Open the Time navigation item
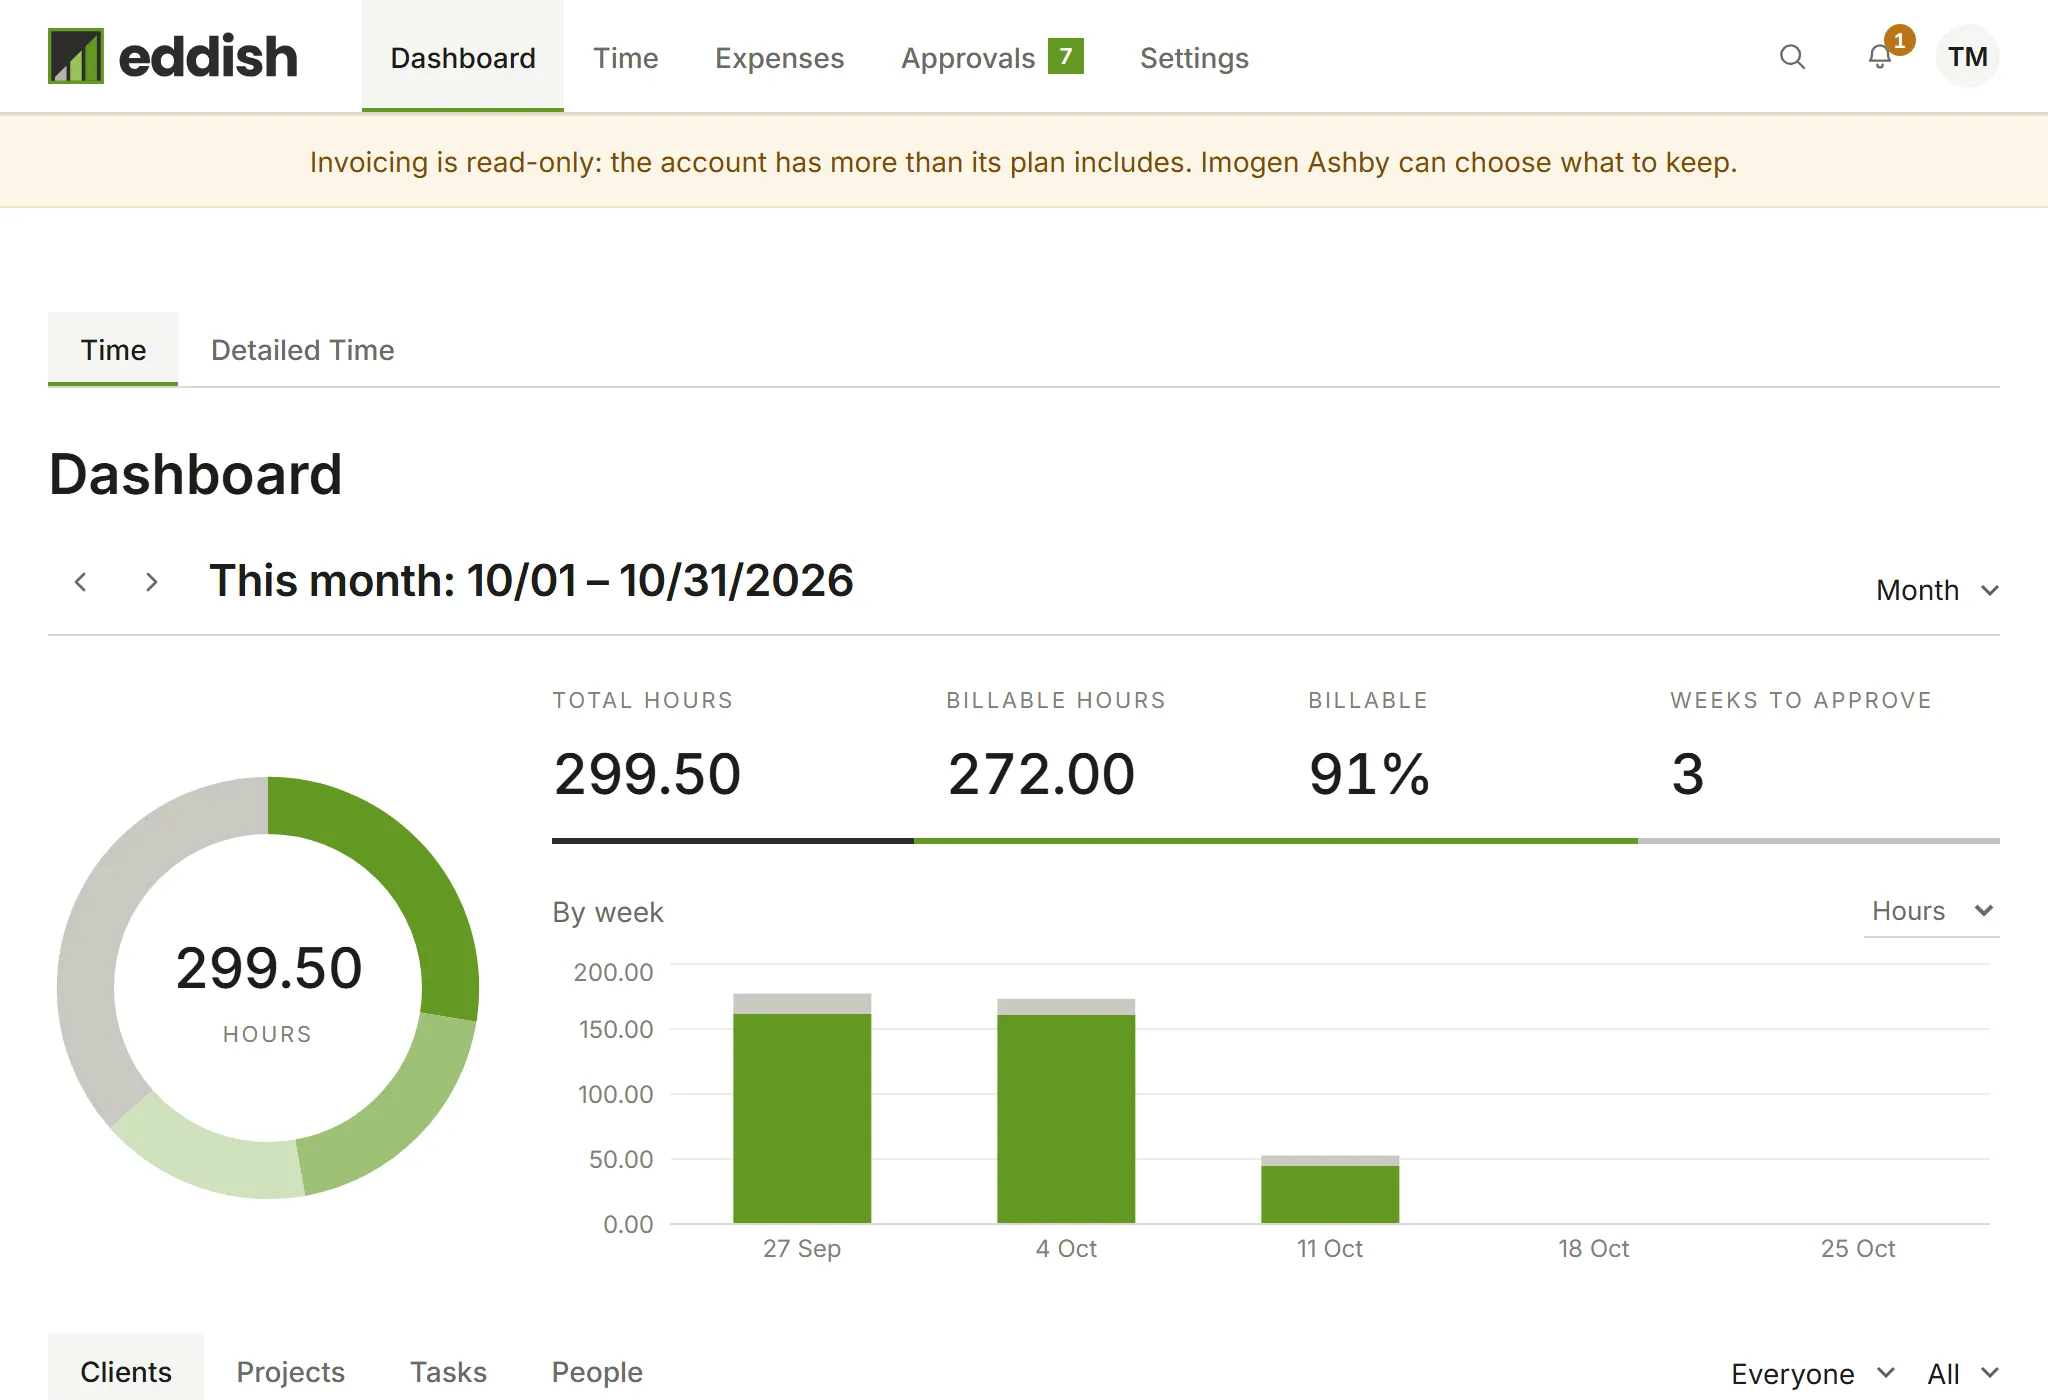The width and height of the screenshot is (2048, 1400). (x=625, y=58)
